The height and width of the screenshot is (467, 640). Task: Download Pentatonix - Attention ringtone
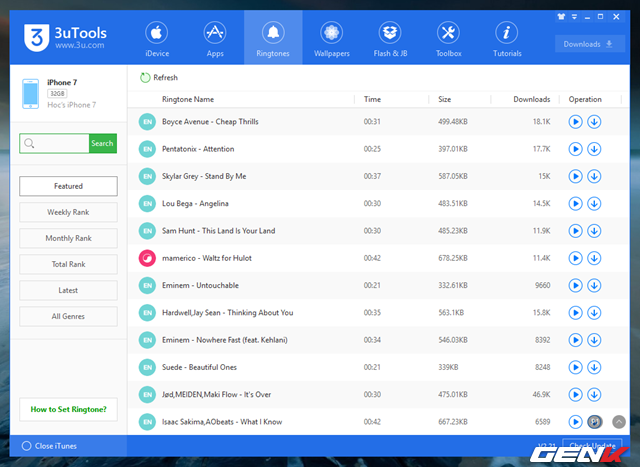click(594, 149)
